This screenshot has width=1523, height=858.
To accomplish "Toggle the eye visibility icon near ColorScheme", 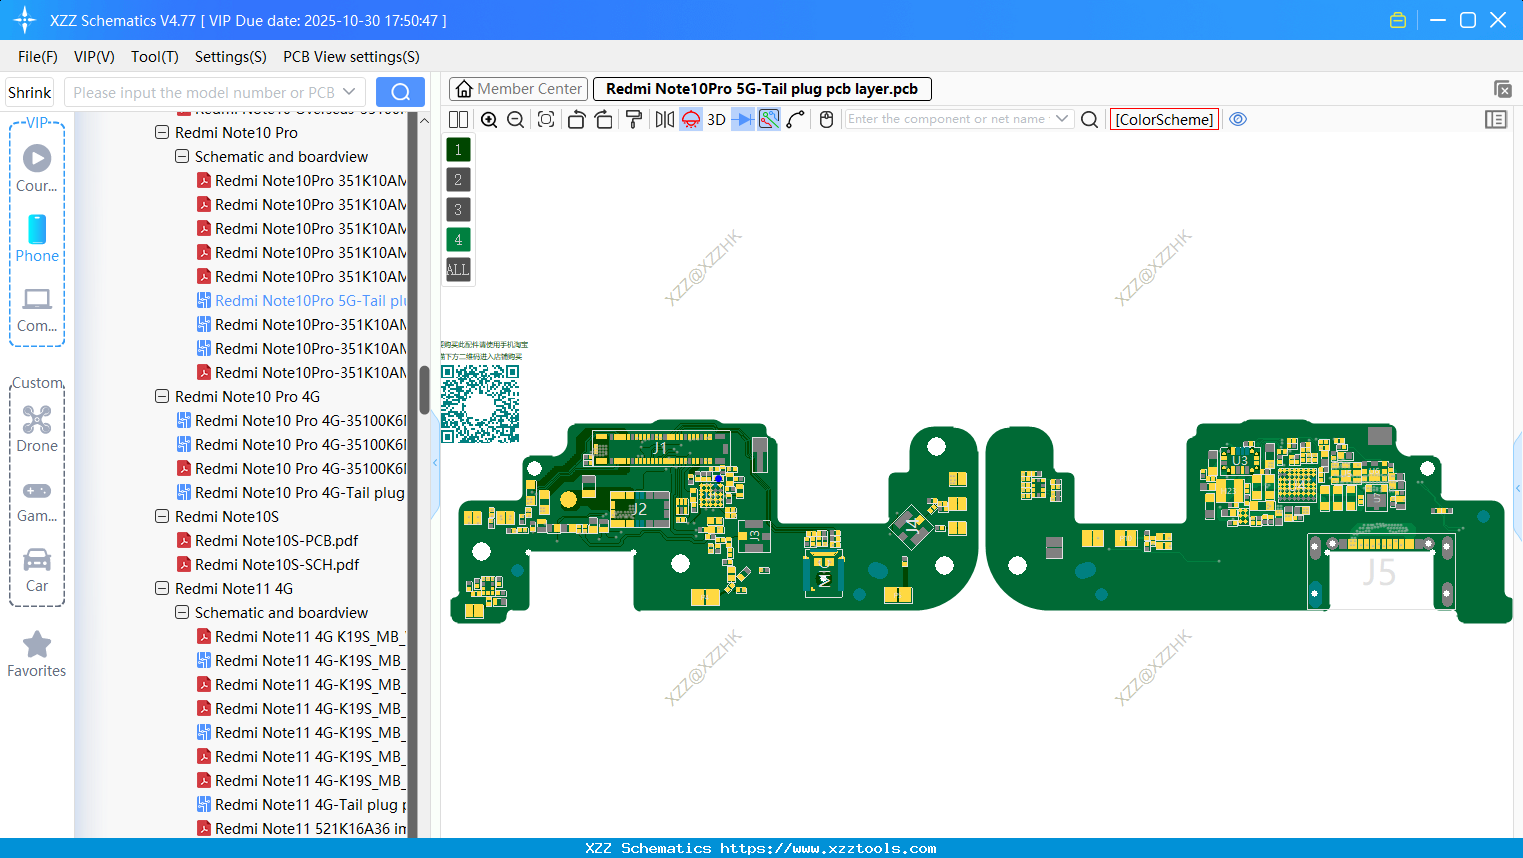I will coord(1238,119).
